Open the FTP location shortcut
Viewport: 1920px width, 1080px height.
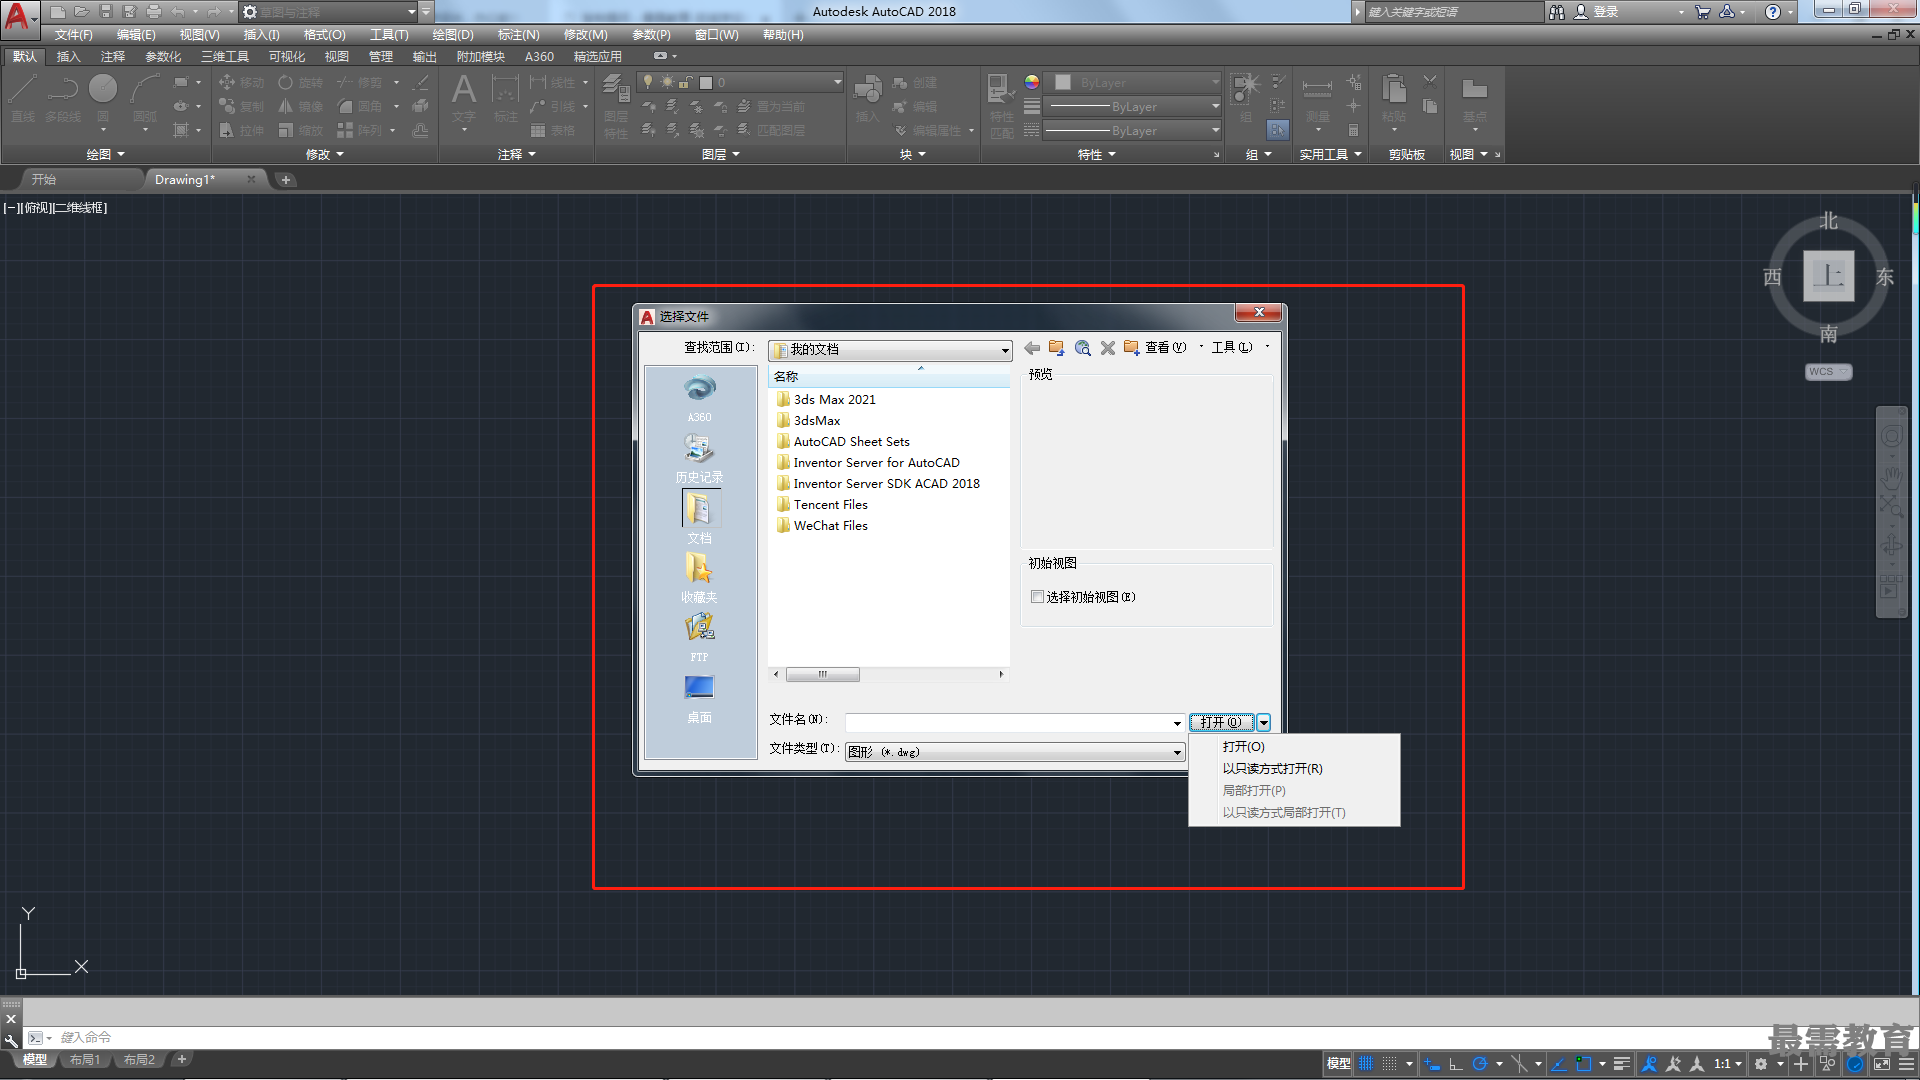699,637
